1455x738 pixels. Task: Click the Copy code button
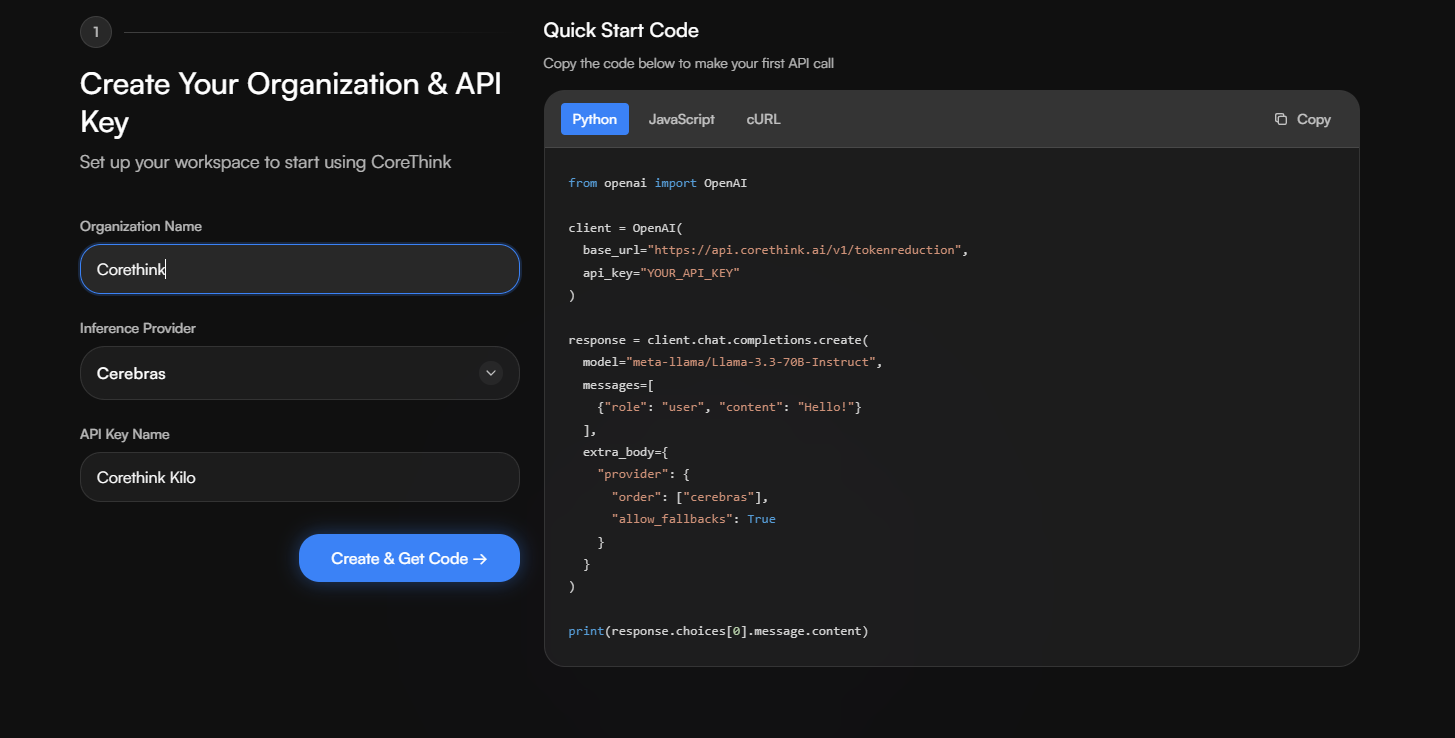1302,119
